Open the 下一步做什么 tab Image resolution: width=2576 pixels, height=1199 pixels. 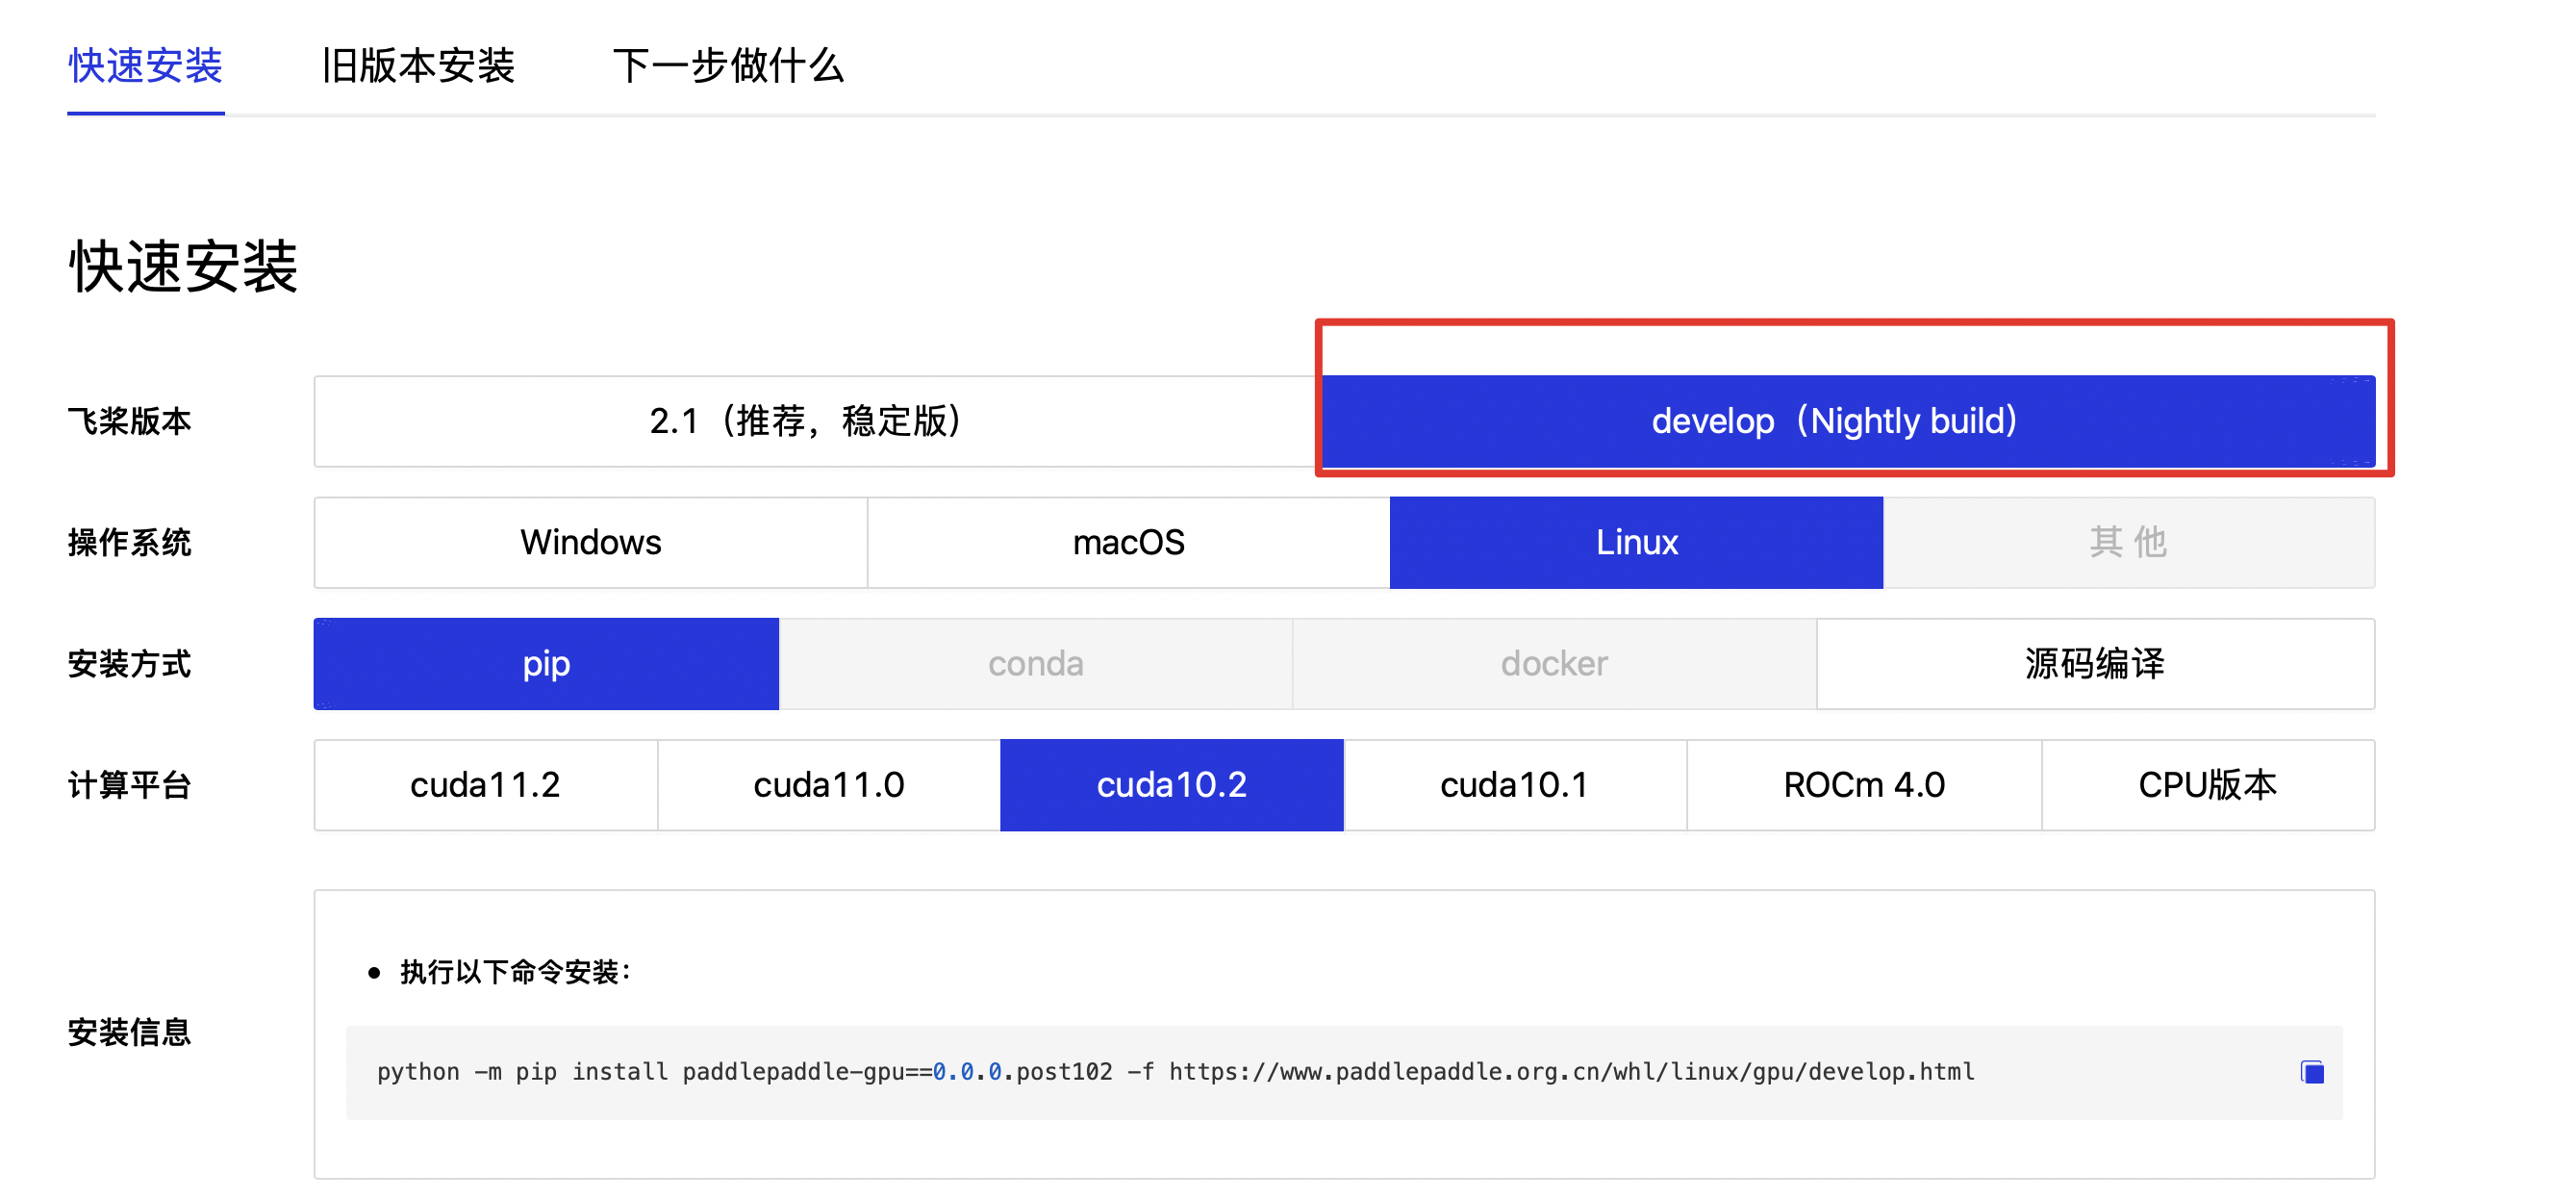729,67
